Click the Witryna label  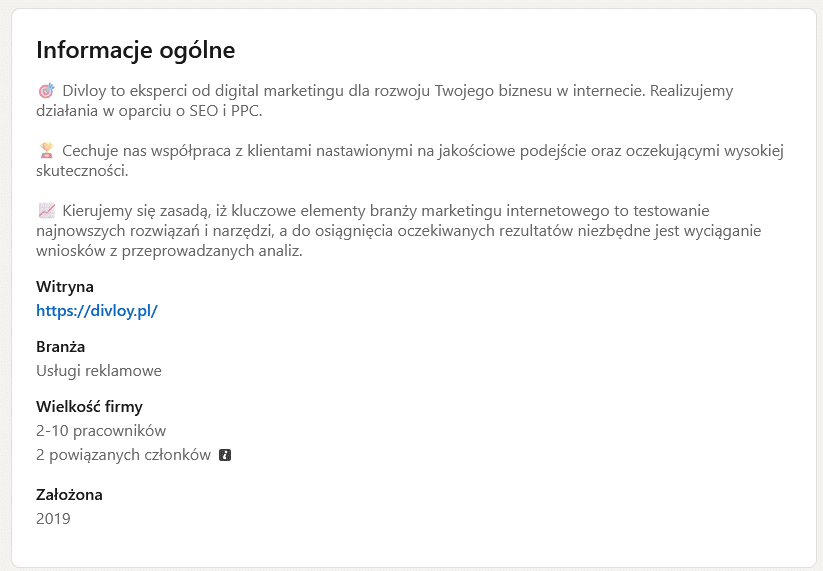[65, 287]
